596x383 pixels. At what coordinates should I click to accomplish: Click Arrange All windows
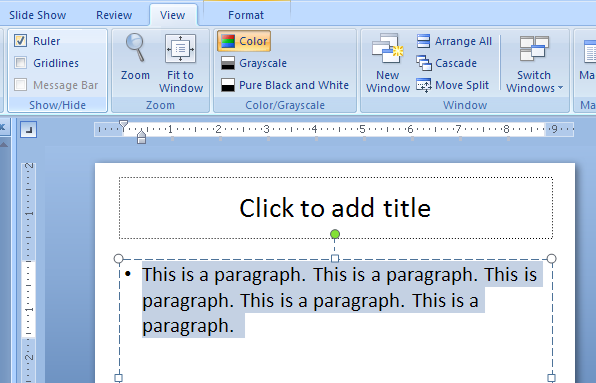[x=454, y=41]
